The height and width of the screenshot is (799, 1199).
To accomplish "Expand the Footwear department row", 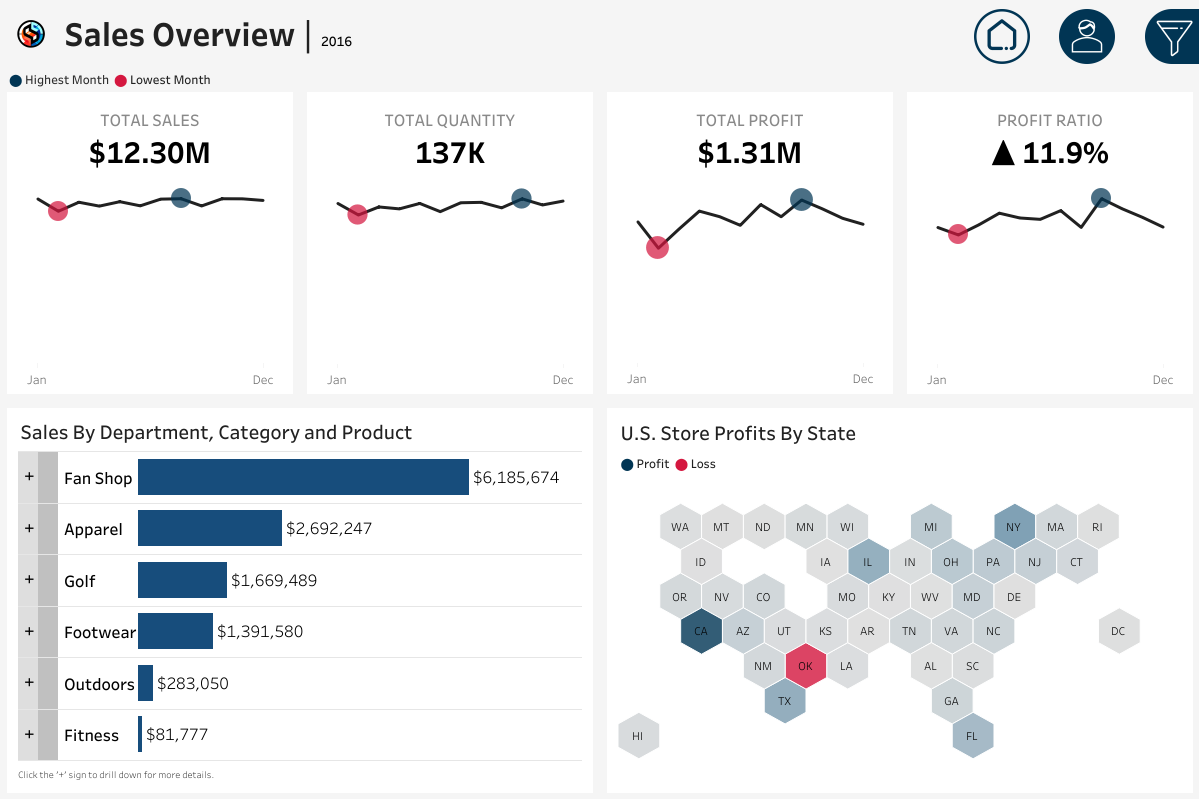I will (x=29, y=631).
